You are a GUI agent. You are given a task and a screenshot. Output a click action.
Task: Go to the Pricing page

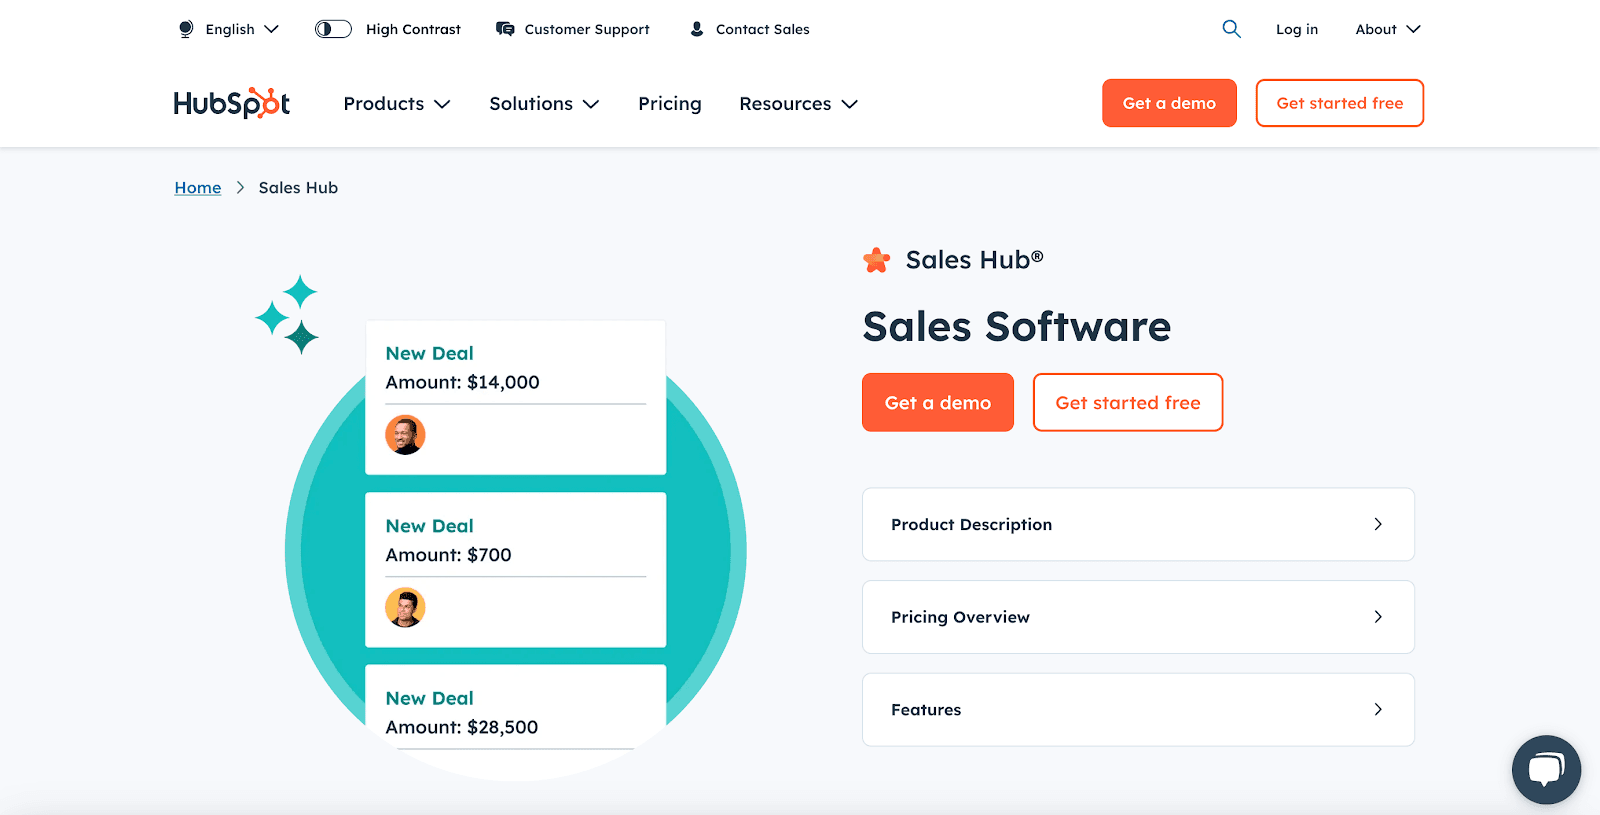click(x=670, y=104)
